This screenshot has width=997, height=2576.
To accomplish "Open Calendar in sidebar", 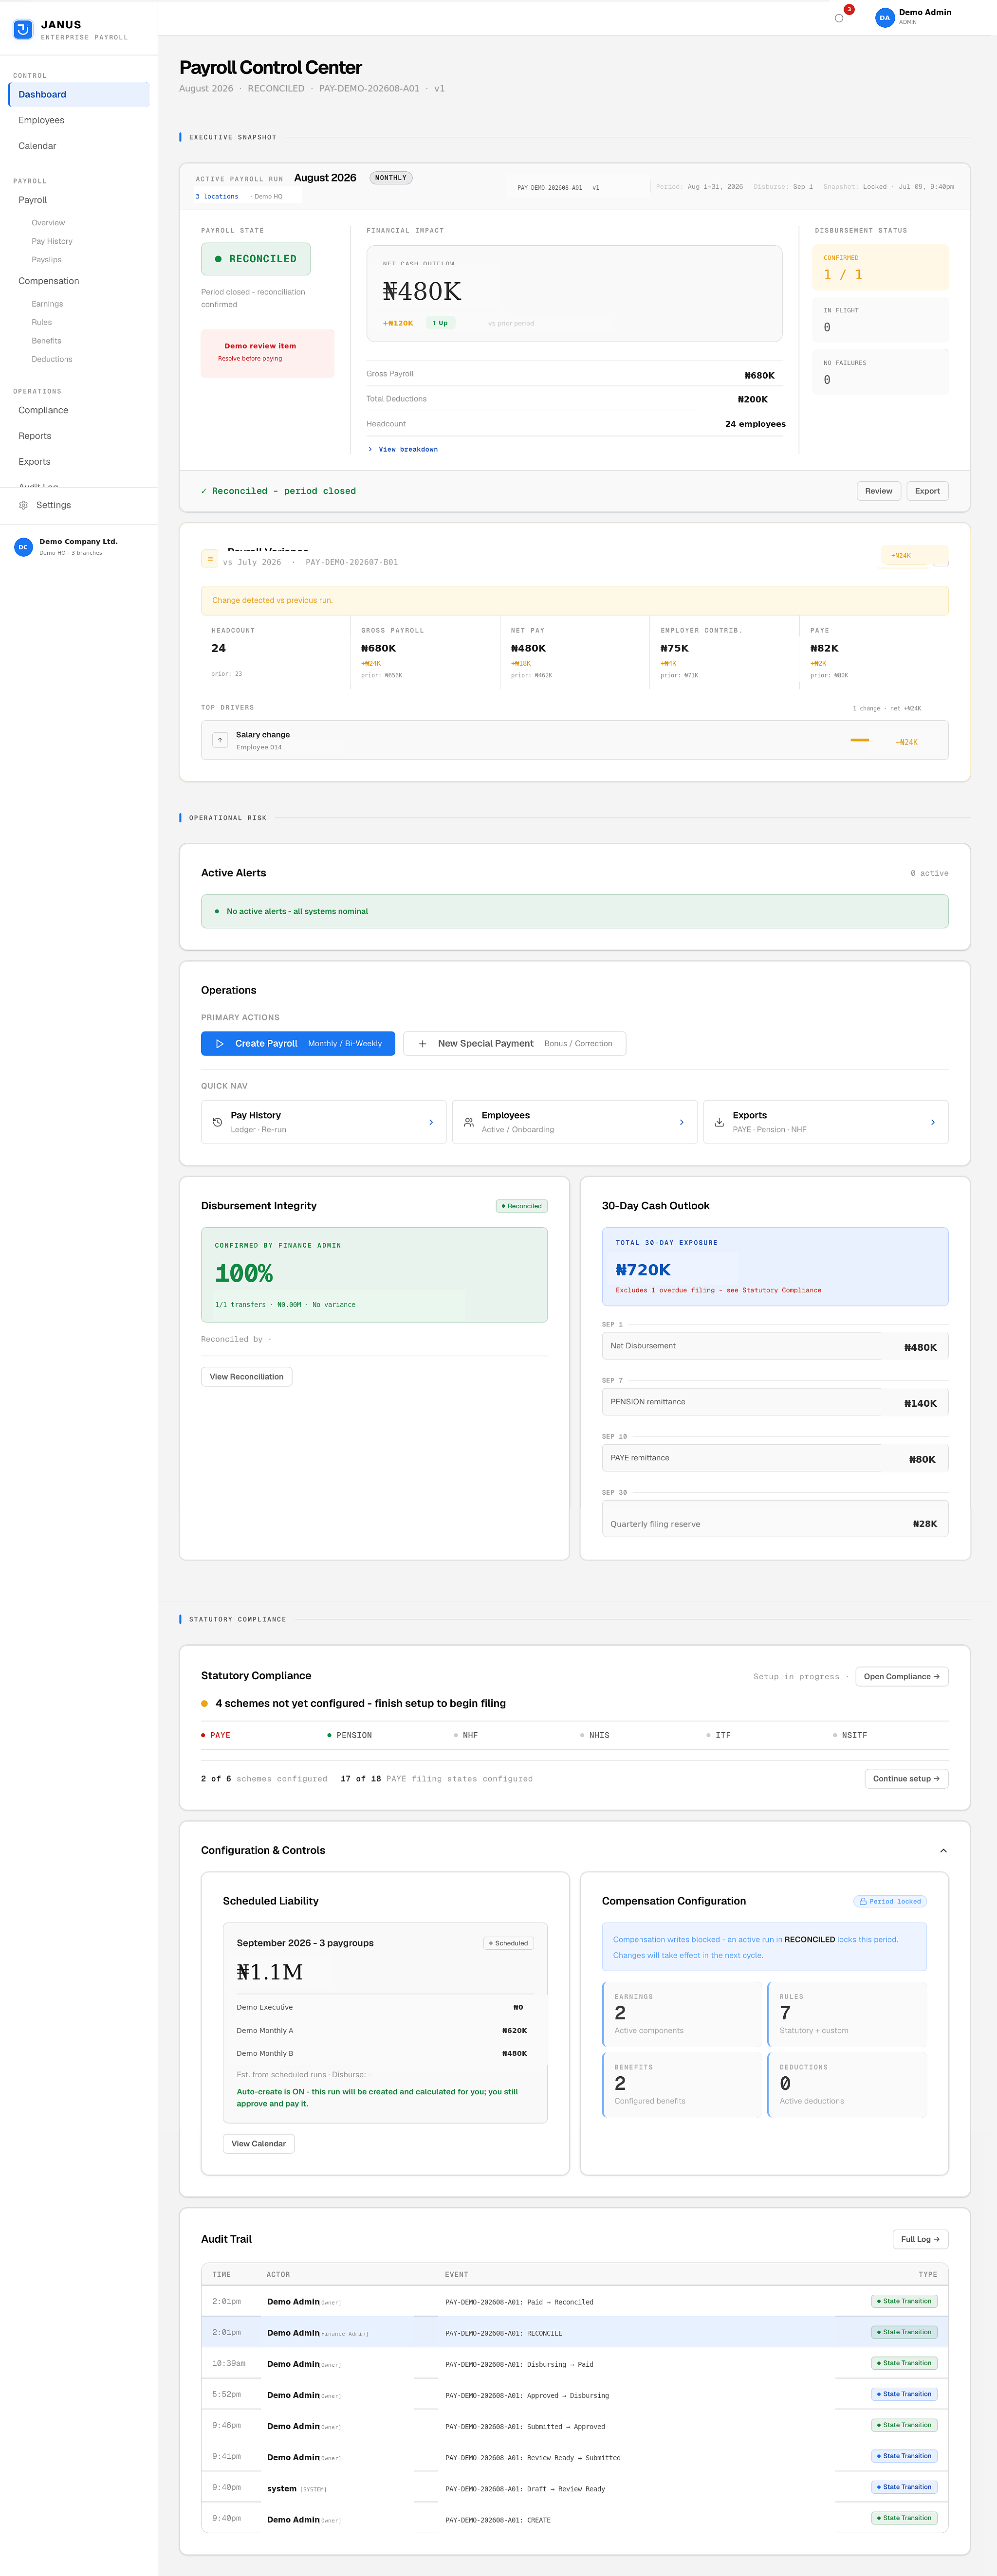I will [x=79, y=146].
